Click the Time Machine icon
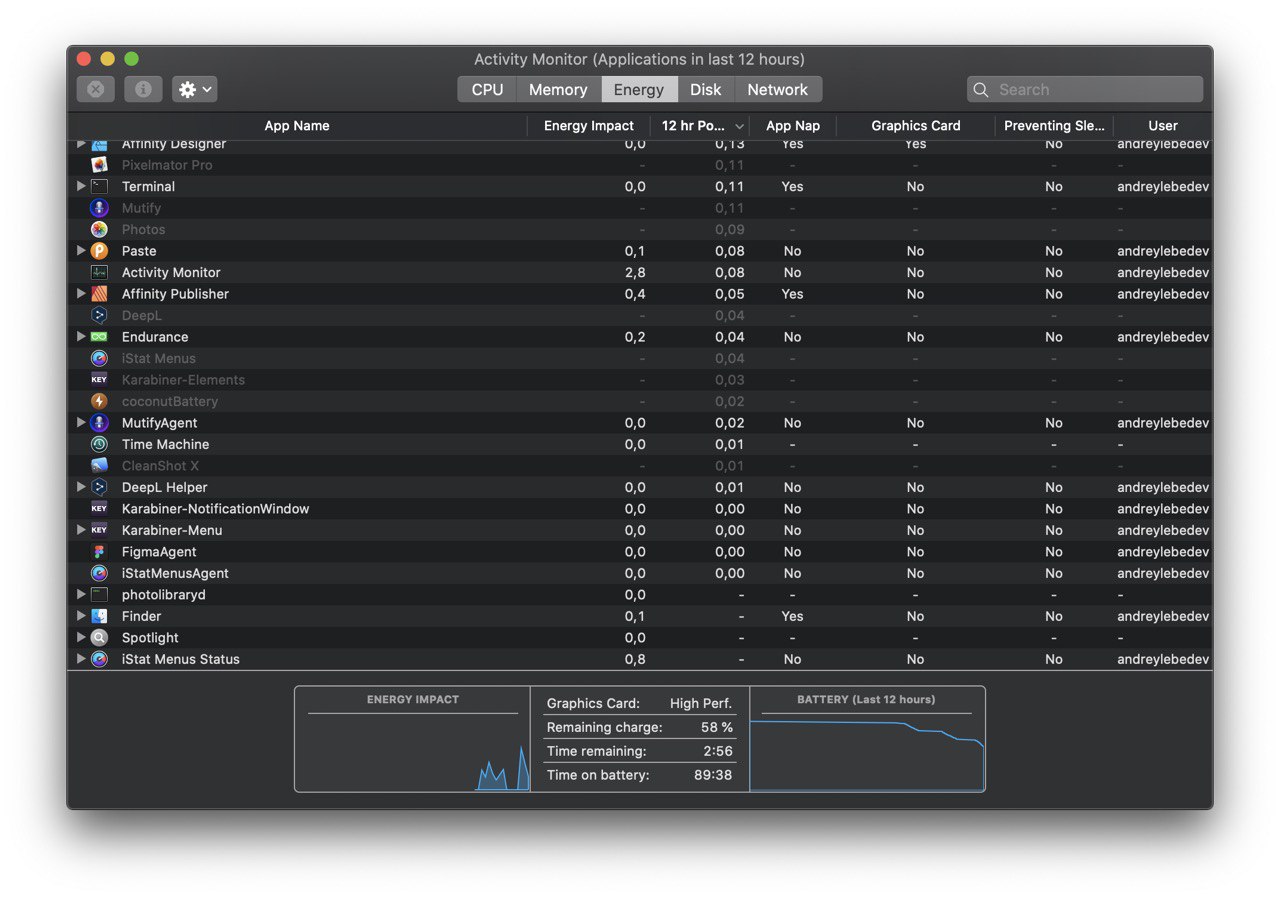 point(99,444)
